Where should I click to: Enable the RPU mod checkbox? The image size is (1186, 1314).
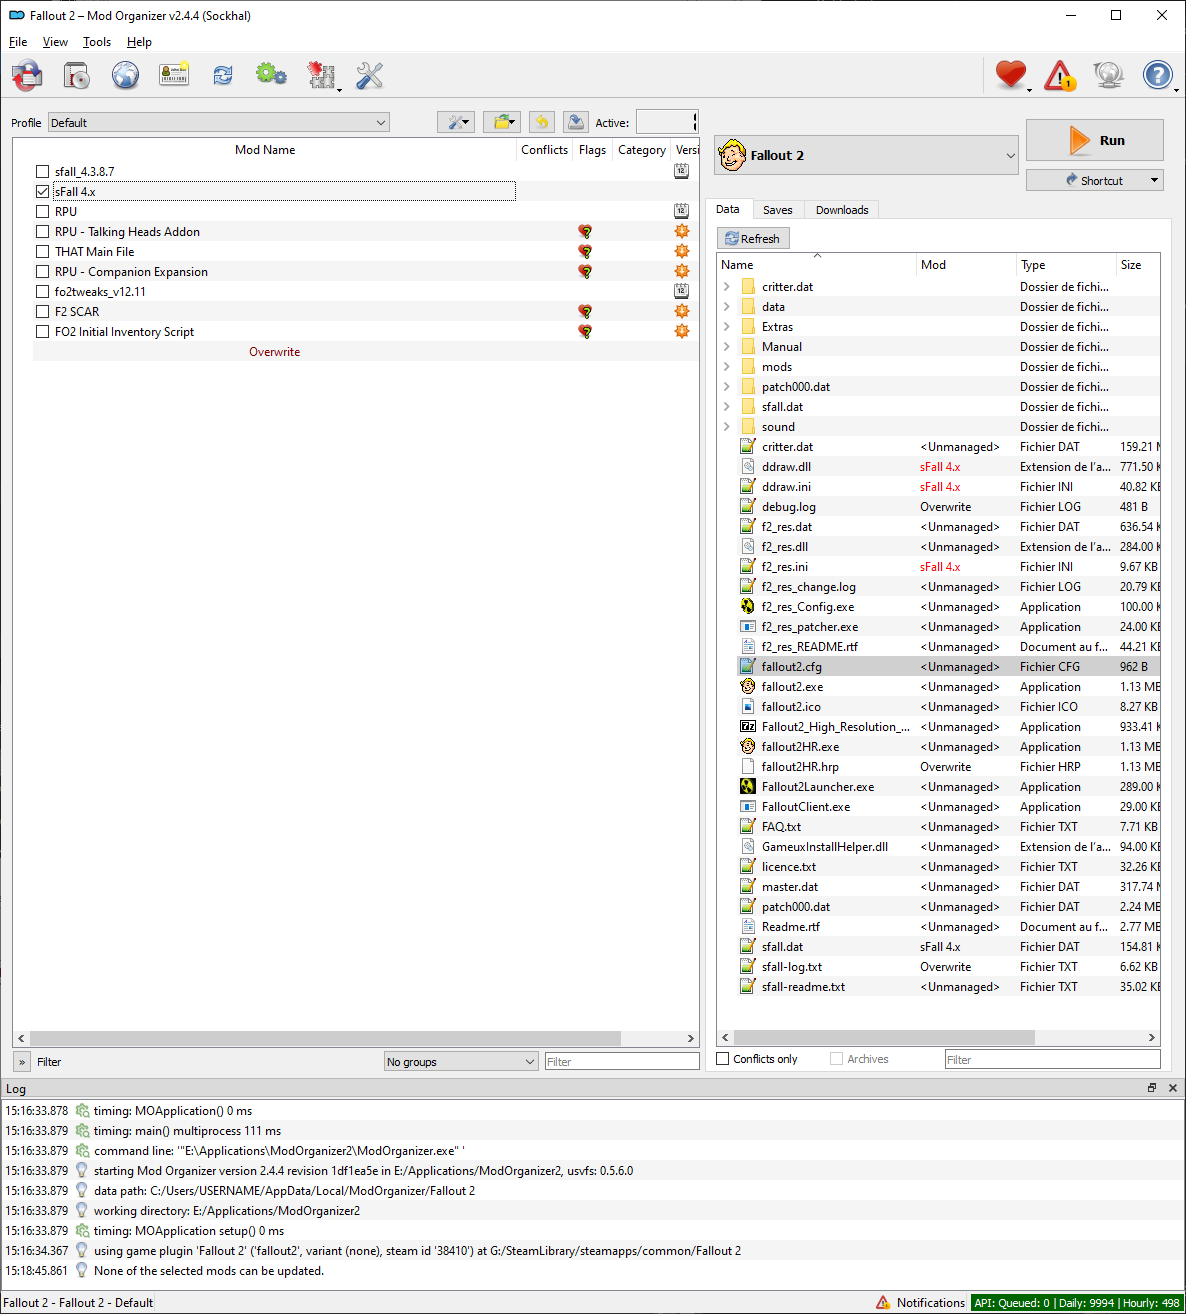point(42,212)
